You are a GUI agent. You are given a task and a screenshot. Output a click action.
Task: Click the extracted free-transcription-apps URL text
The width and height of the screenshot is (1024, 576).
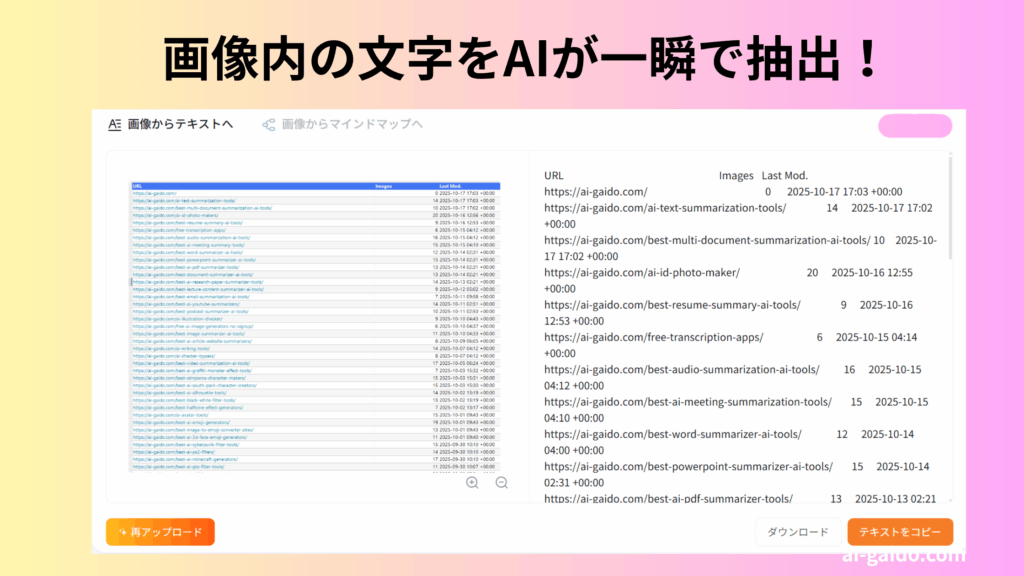(653, 337)
